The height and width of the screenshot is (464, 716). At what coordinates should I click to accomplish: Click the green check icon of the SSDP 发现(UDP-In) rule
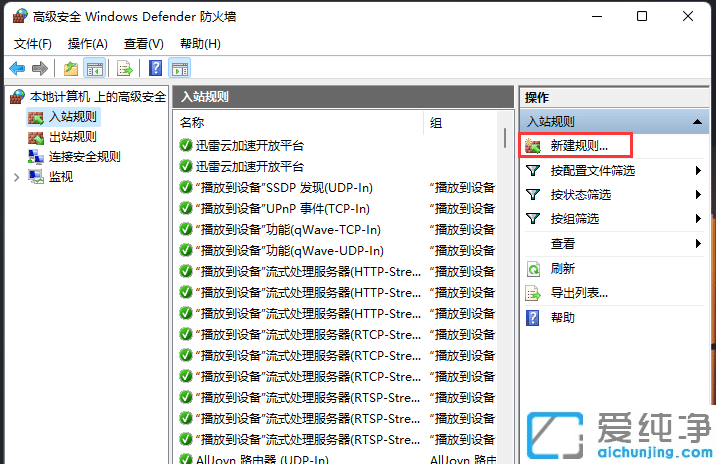click(186, 188)
